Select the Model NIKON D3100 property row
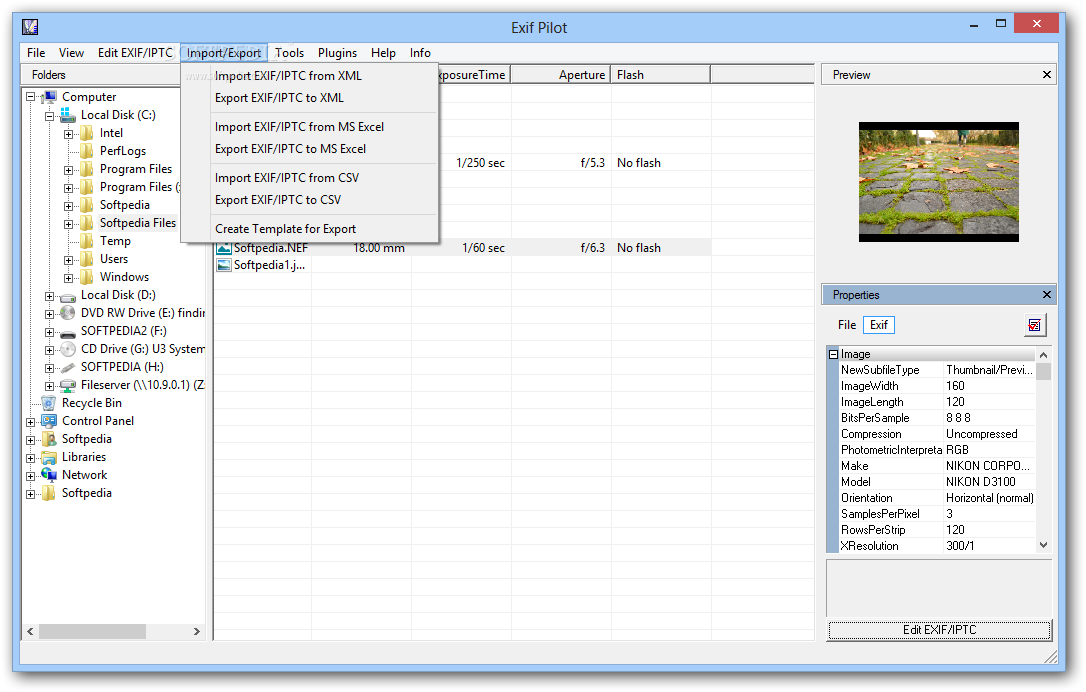 [937, 482]
